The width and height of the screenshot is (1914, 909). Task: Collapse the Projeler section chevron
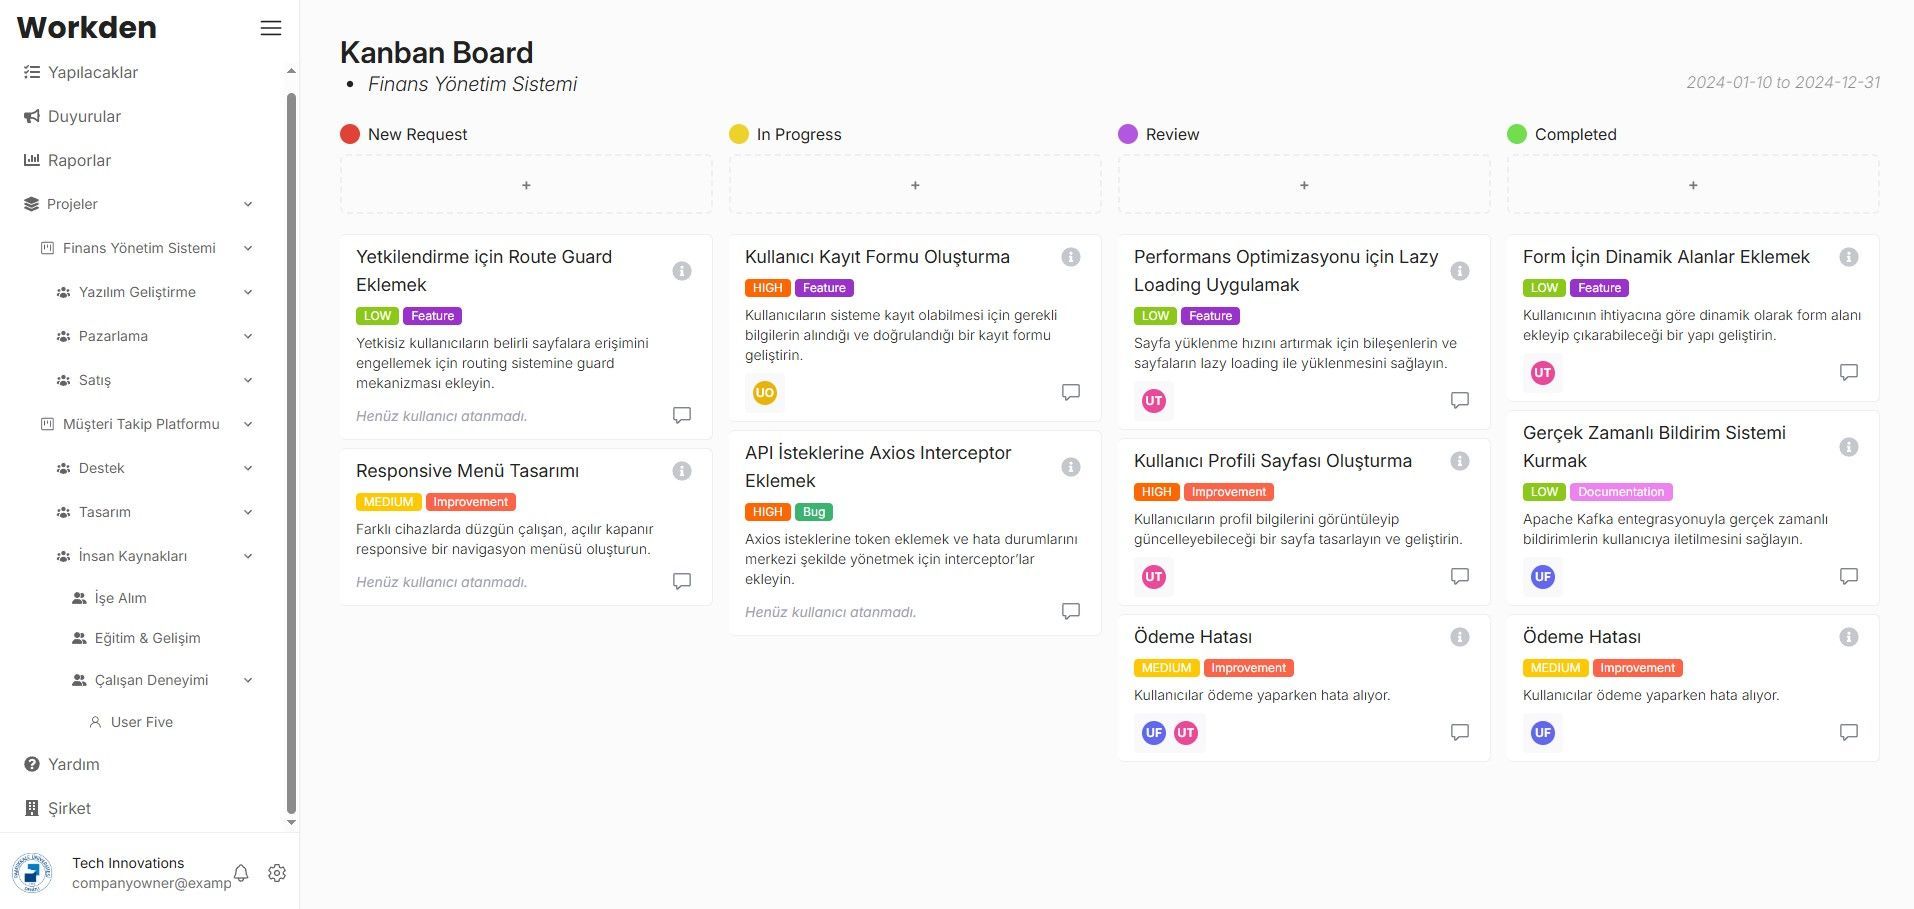pos(248,204)
